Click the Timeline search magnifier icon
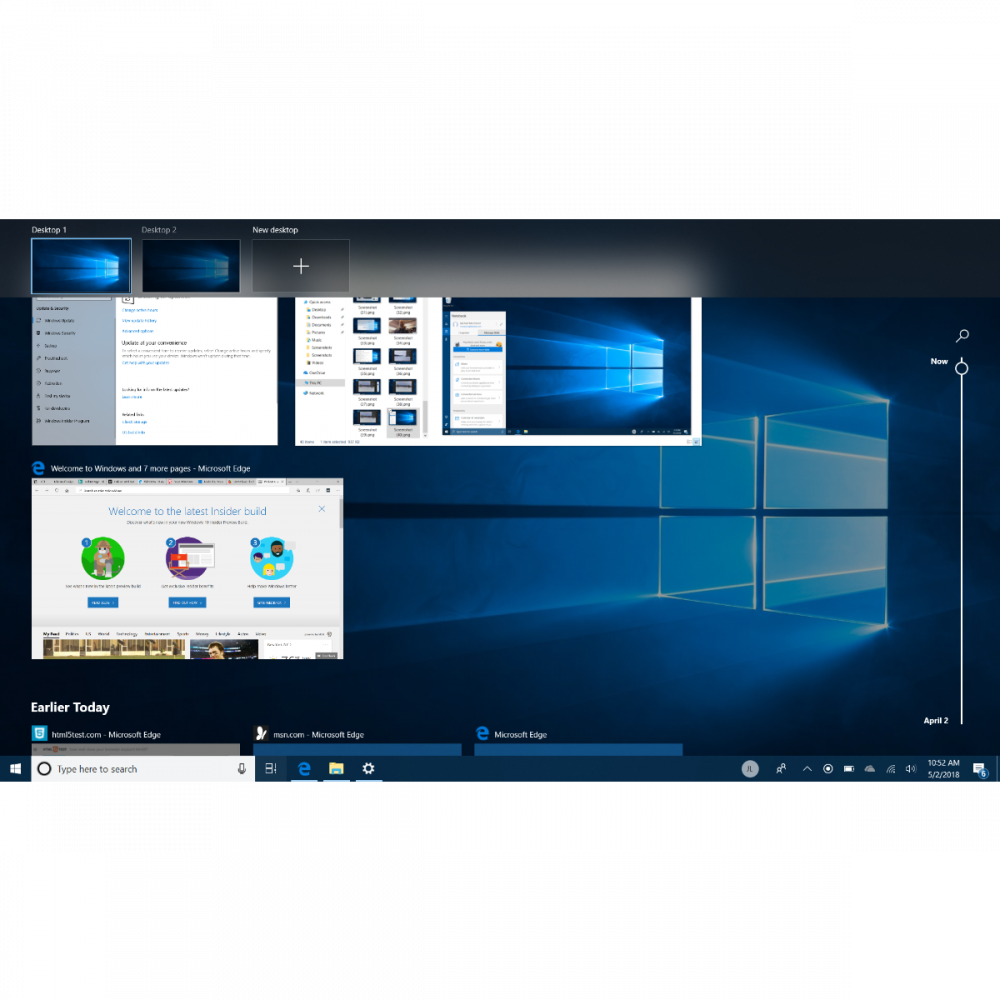Viewport: 1000px width, 1000px height. [x=962, y=337]
